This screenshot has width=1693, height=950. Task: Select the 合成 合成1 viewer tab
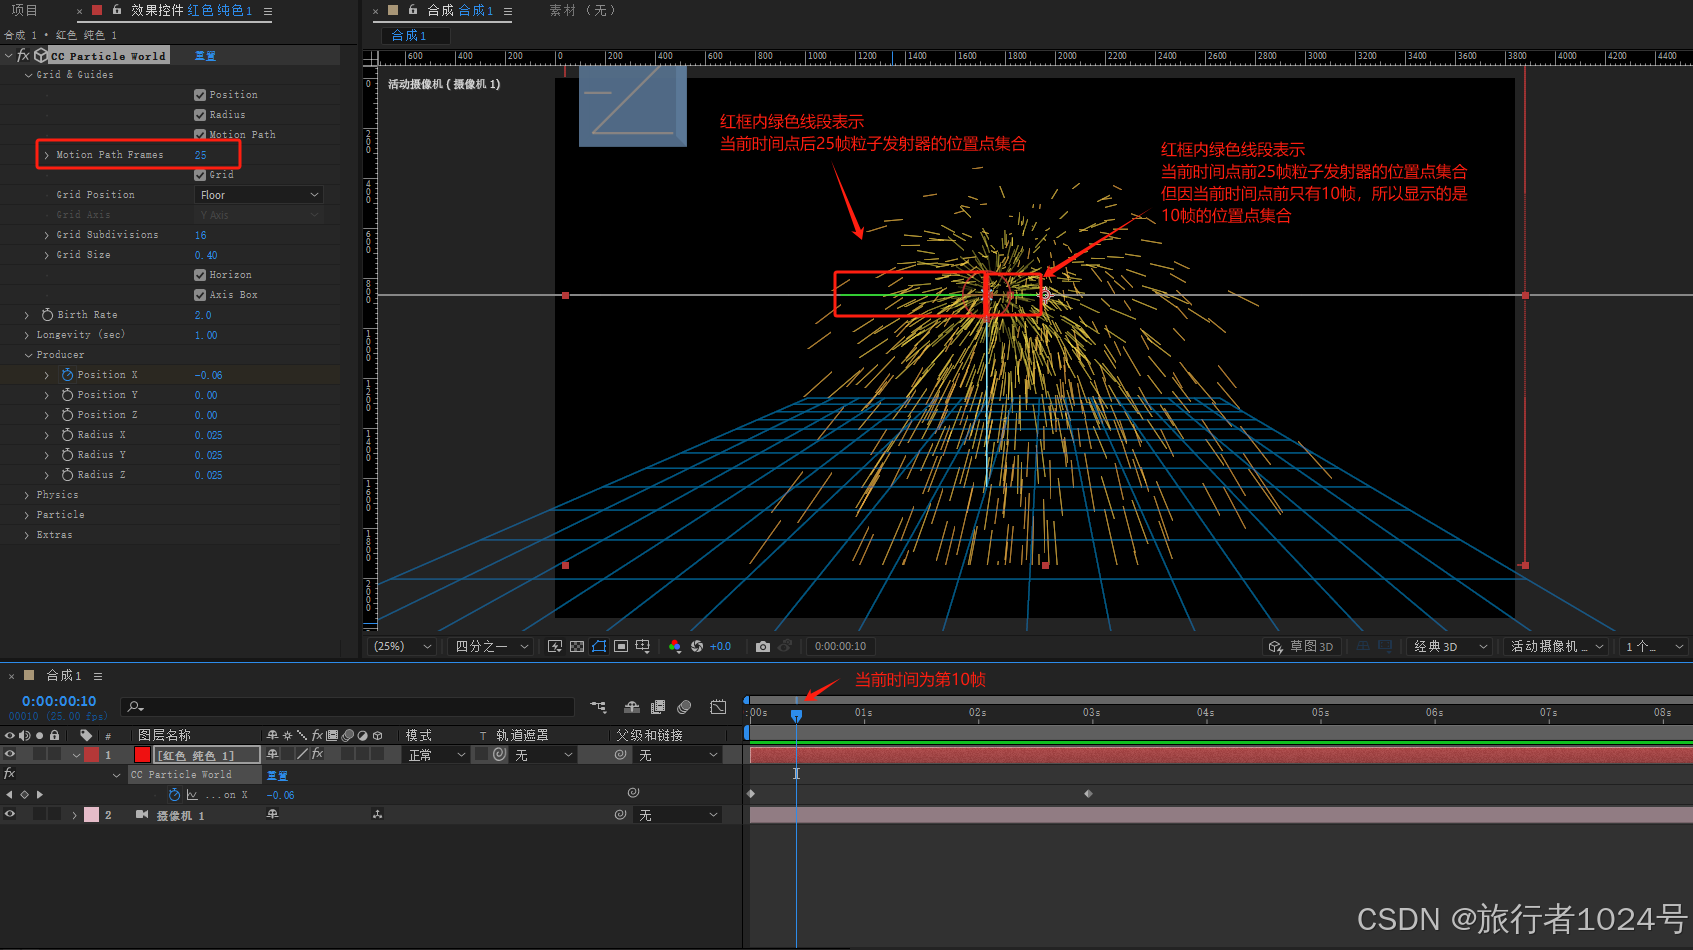460,10
